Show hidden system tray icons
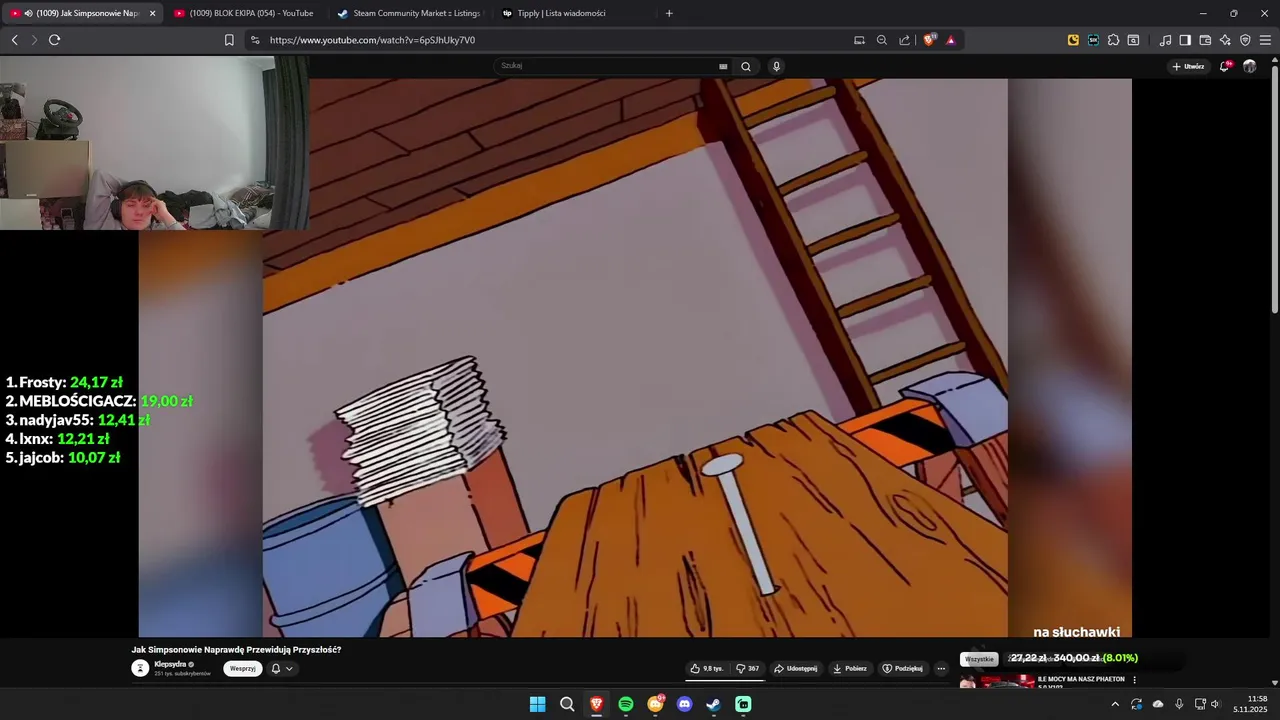Image resolution: width=1280 pixels, height=720 pixels. 1115,704
